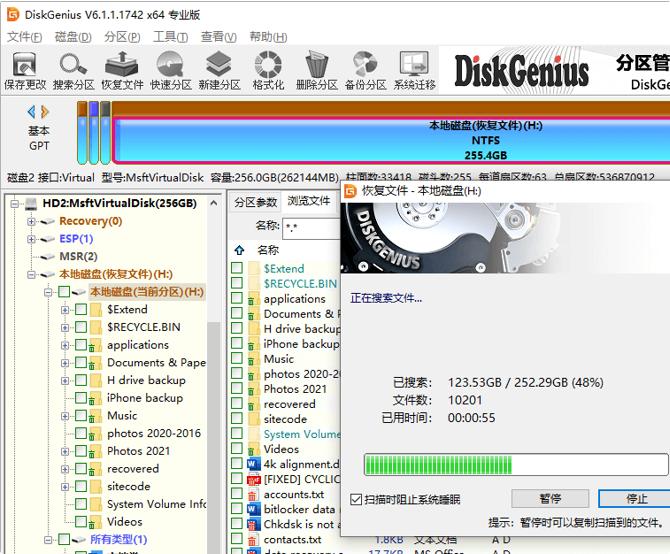
Task: Click Recovery(0) partition drive icon in tree
Action: point(47,221)
